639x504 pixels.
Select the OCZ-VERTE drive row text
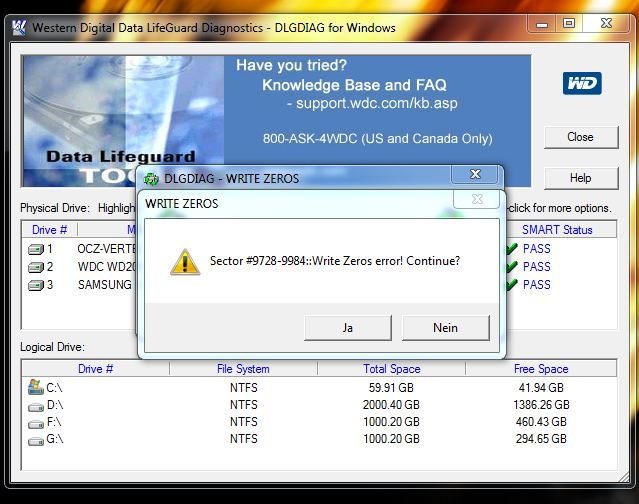(x=106, y=249)
